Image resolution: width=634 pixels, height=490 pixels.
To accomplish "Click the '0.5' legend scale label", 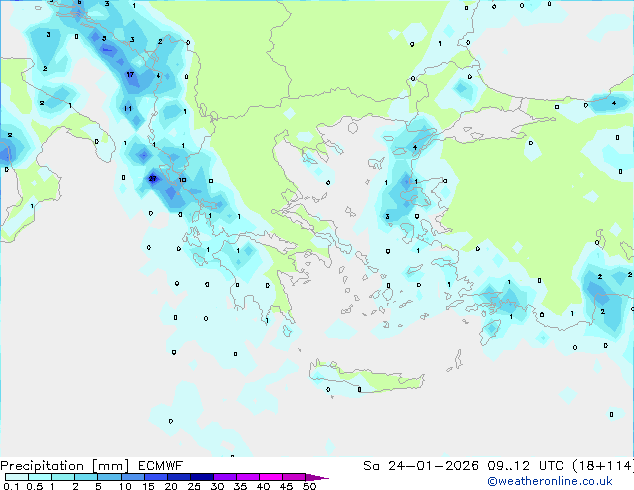I will (35, 486).
